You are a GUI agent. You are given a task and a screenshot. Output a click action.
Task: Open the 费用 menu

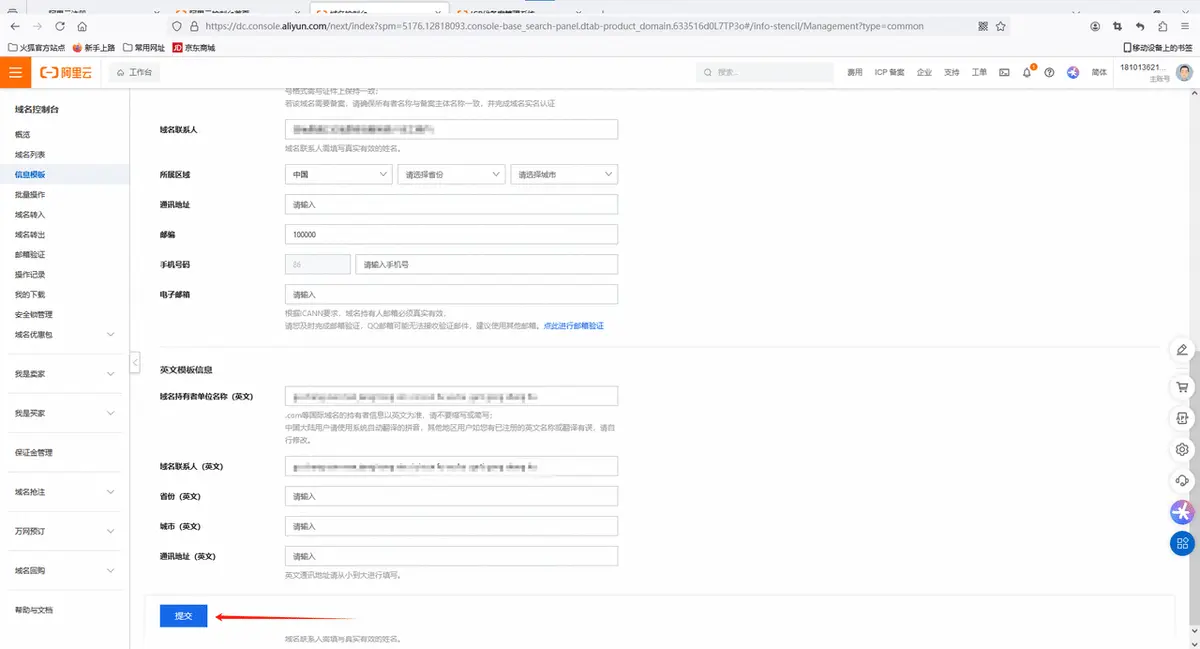pos(855,72)
